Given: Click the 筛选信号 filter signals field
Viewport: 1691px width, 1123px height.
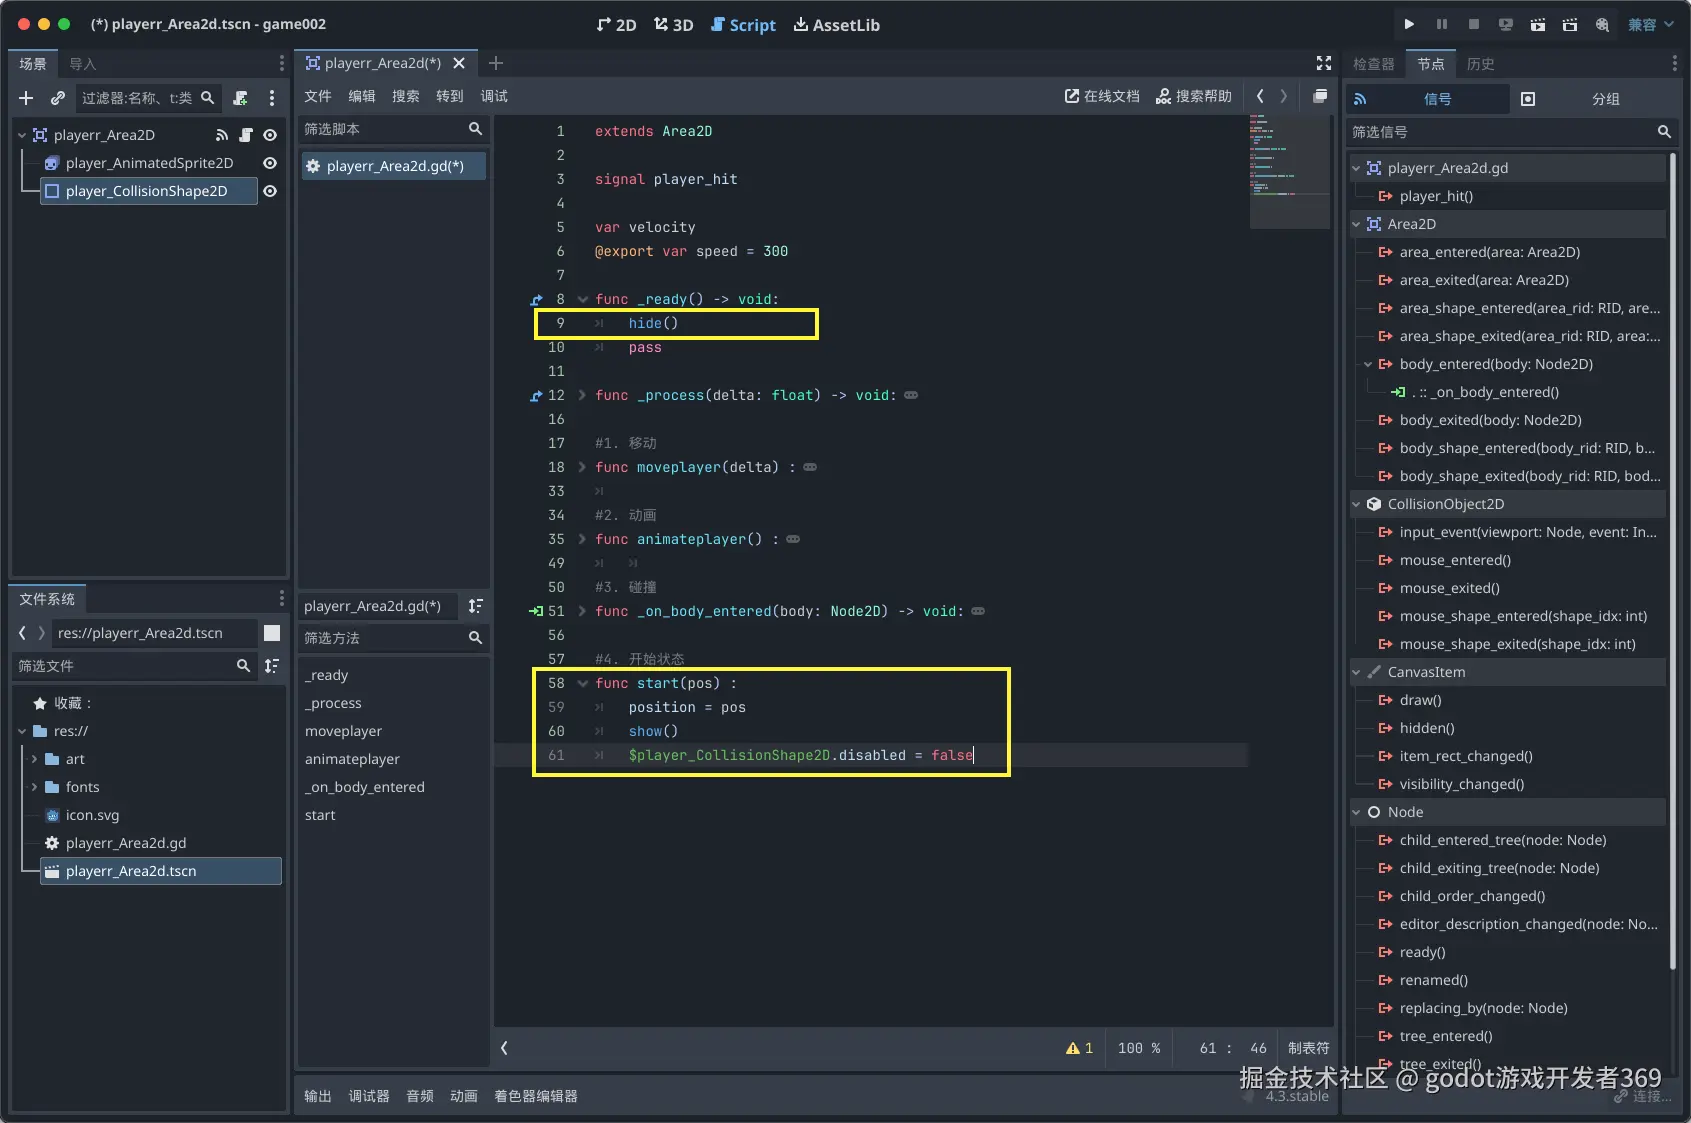Looking at the screenshot, I should pos(1510,132).
